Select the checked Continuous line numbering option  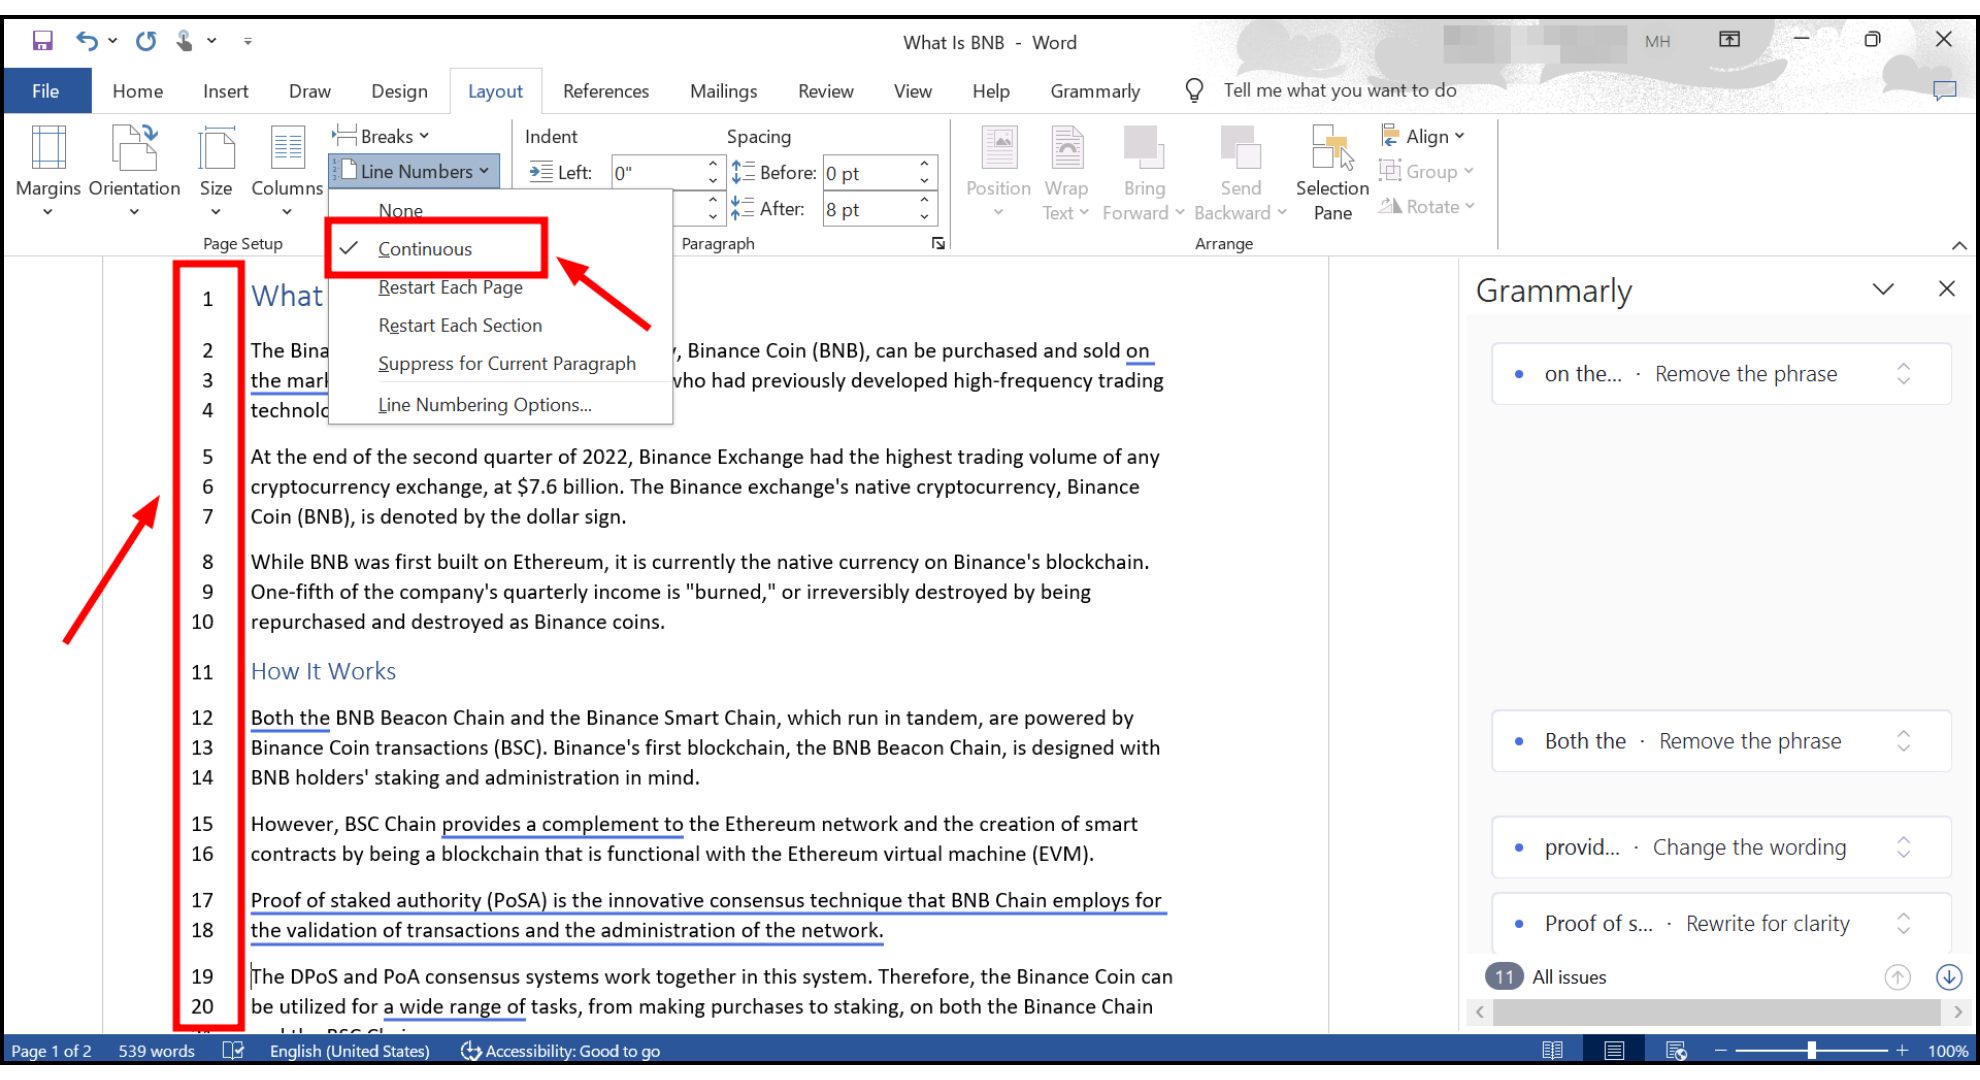425,249
